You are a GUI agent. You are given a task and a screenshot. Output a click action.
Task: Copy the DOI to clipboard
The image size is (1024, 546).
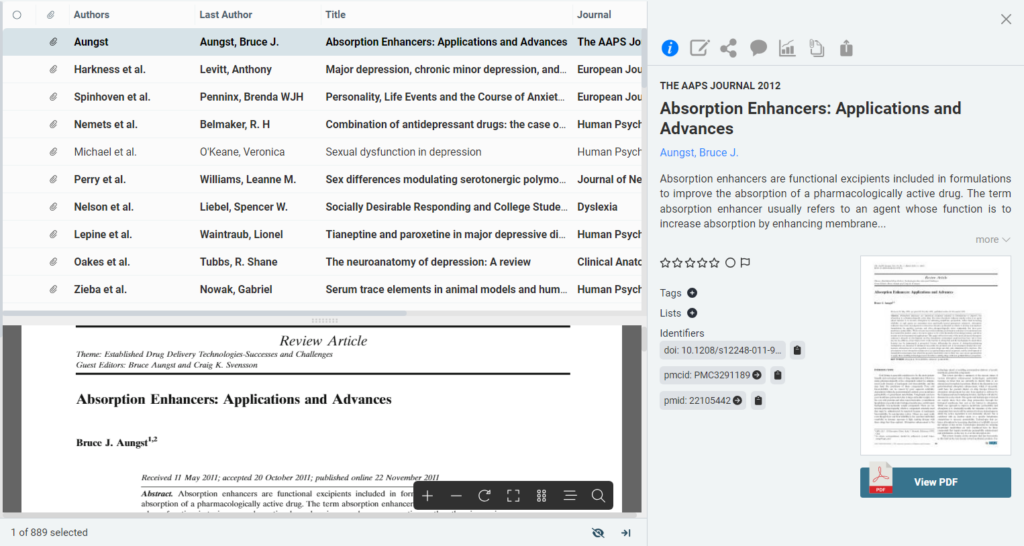(x=797, y=350)
